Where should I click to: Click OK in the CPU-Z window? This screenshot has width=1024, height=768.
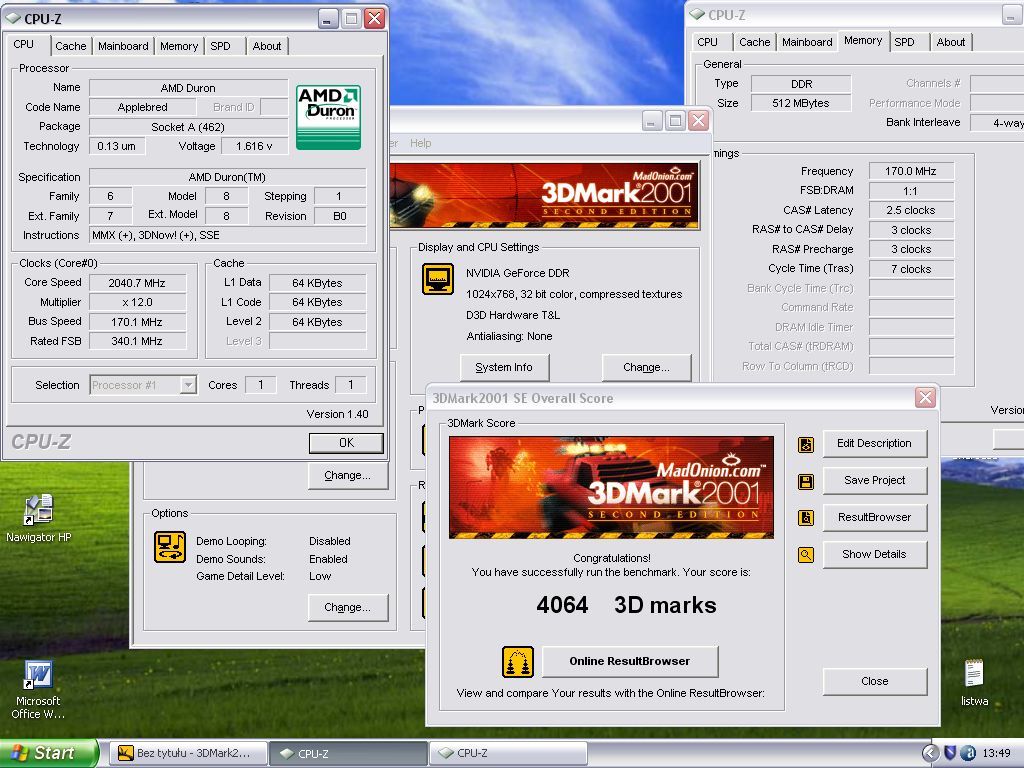[x=346, y=443]
